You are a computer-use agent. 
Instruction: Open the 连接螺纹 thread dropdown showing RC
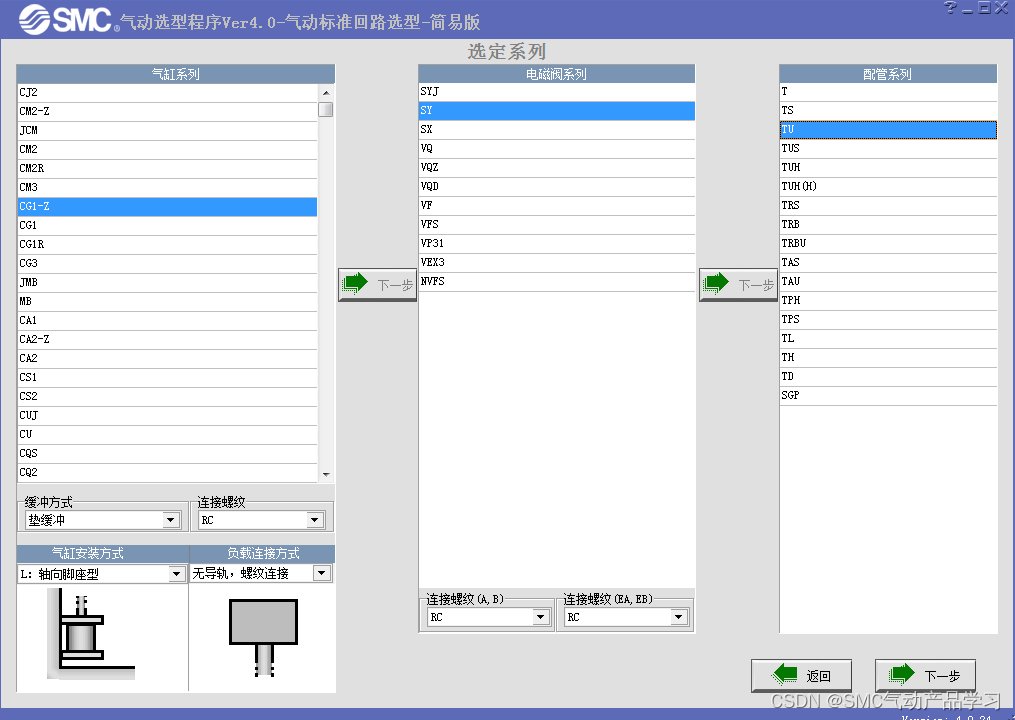tap(314, 519)
